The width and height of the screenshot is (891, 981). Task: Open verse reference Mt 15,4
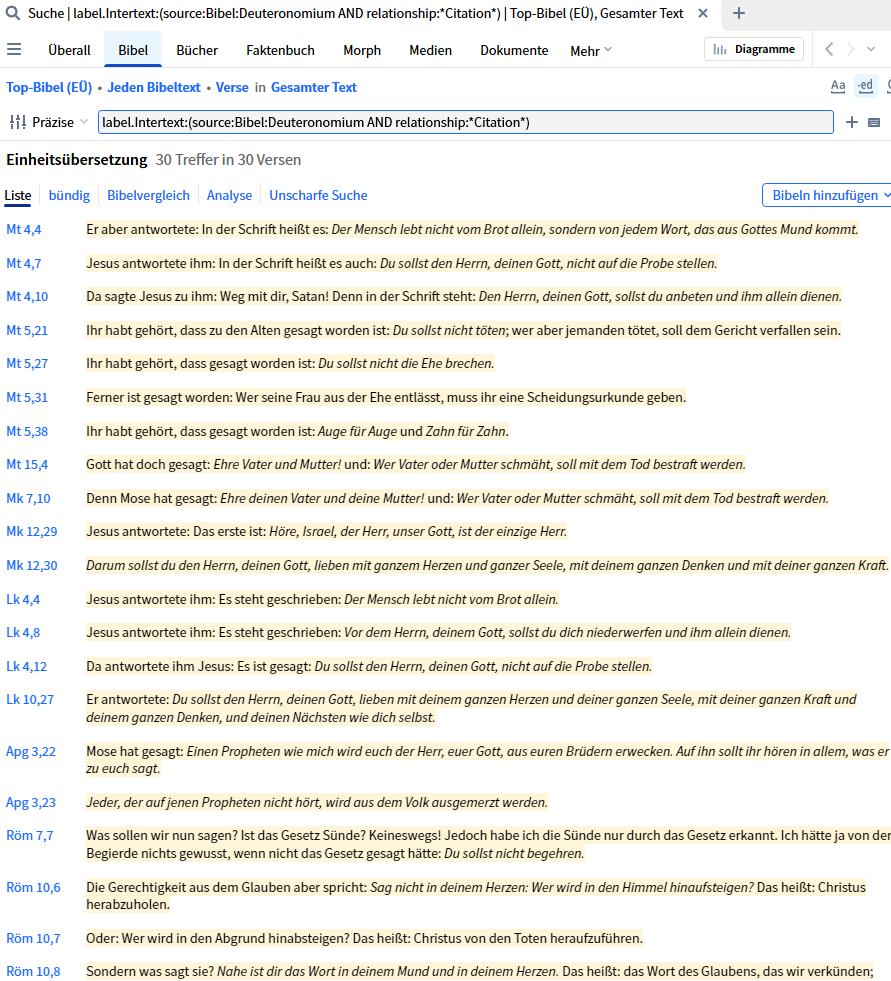click(x=27, y=464)
